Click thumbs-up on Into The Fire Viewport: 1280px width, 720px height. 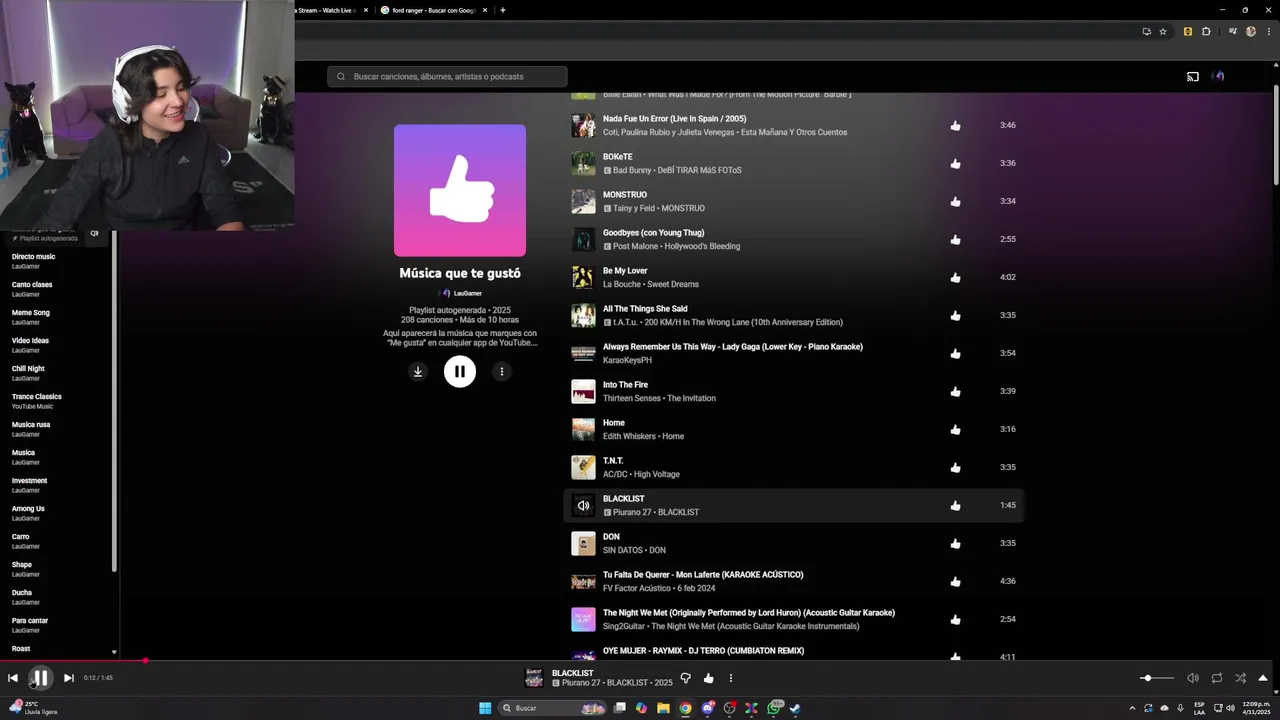pos(955,391)
